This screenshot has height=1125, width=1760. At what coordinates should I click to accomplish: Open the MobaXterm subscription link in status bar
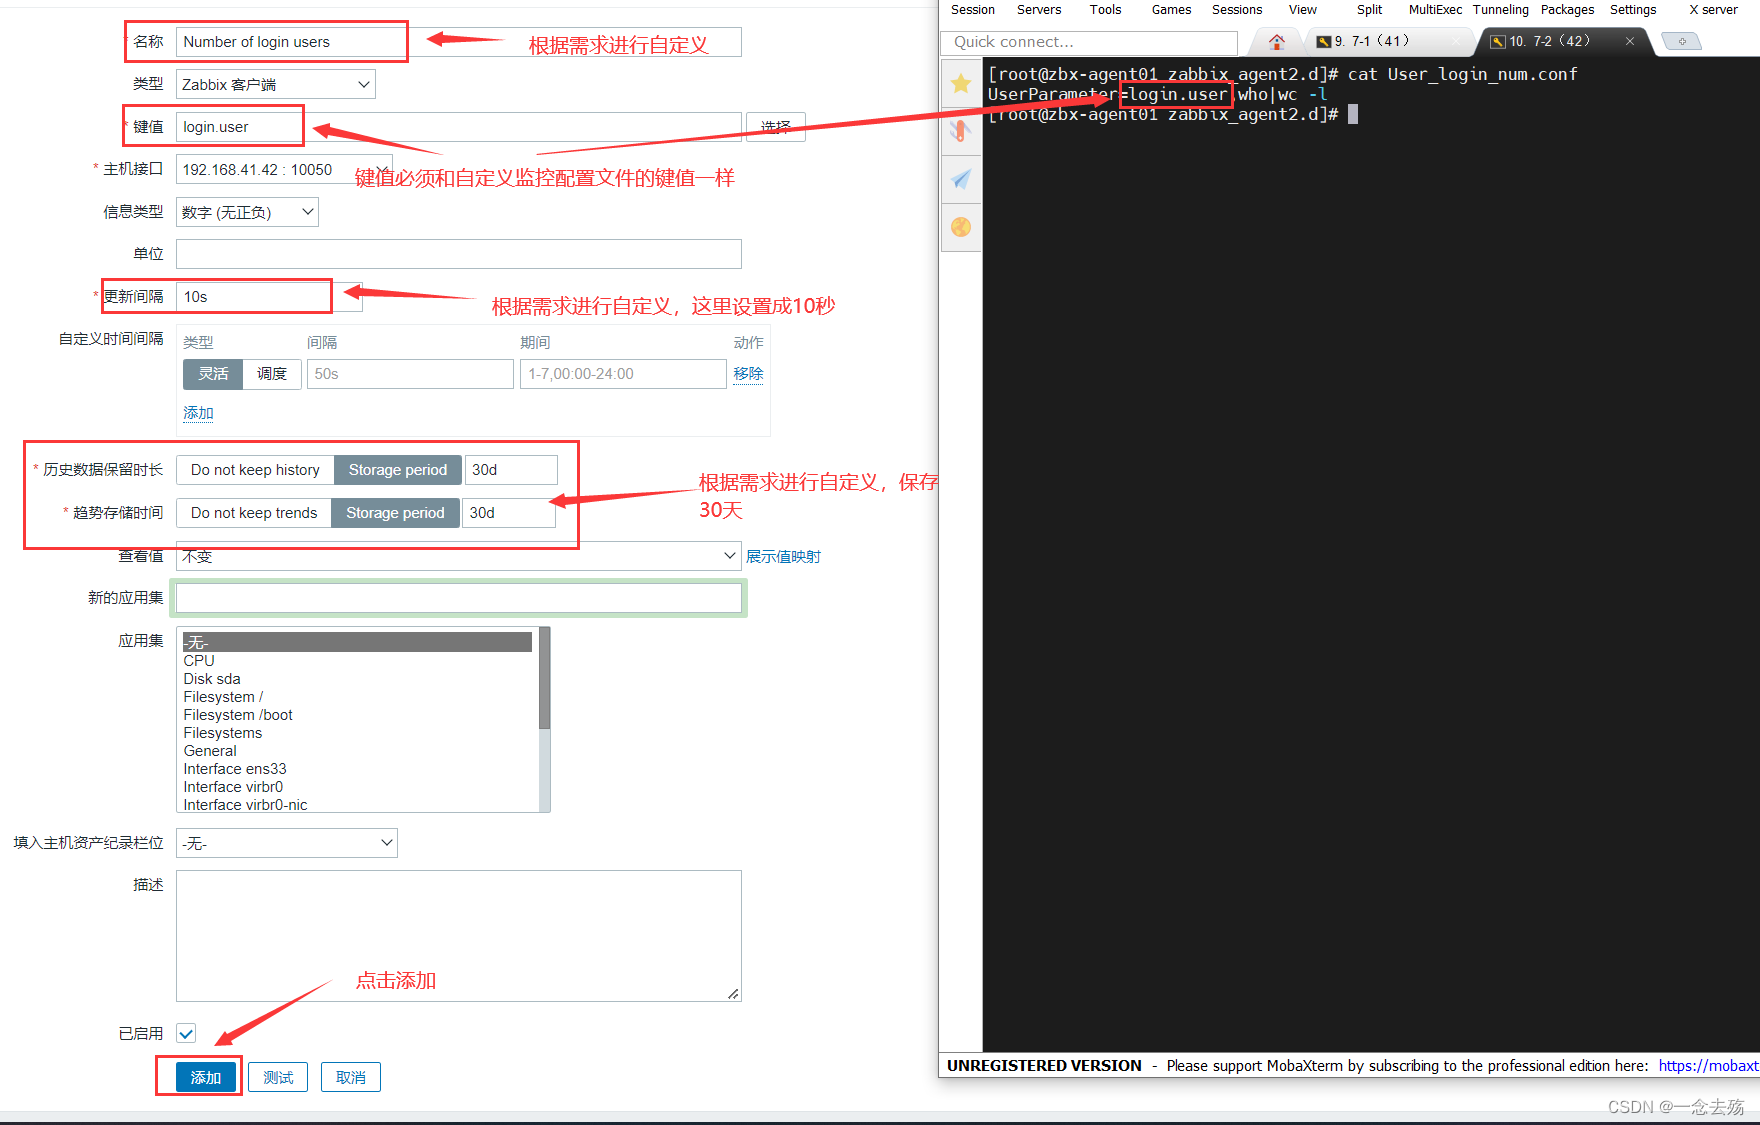1708,1066
